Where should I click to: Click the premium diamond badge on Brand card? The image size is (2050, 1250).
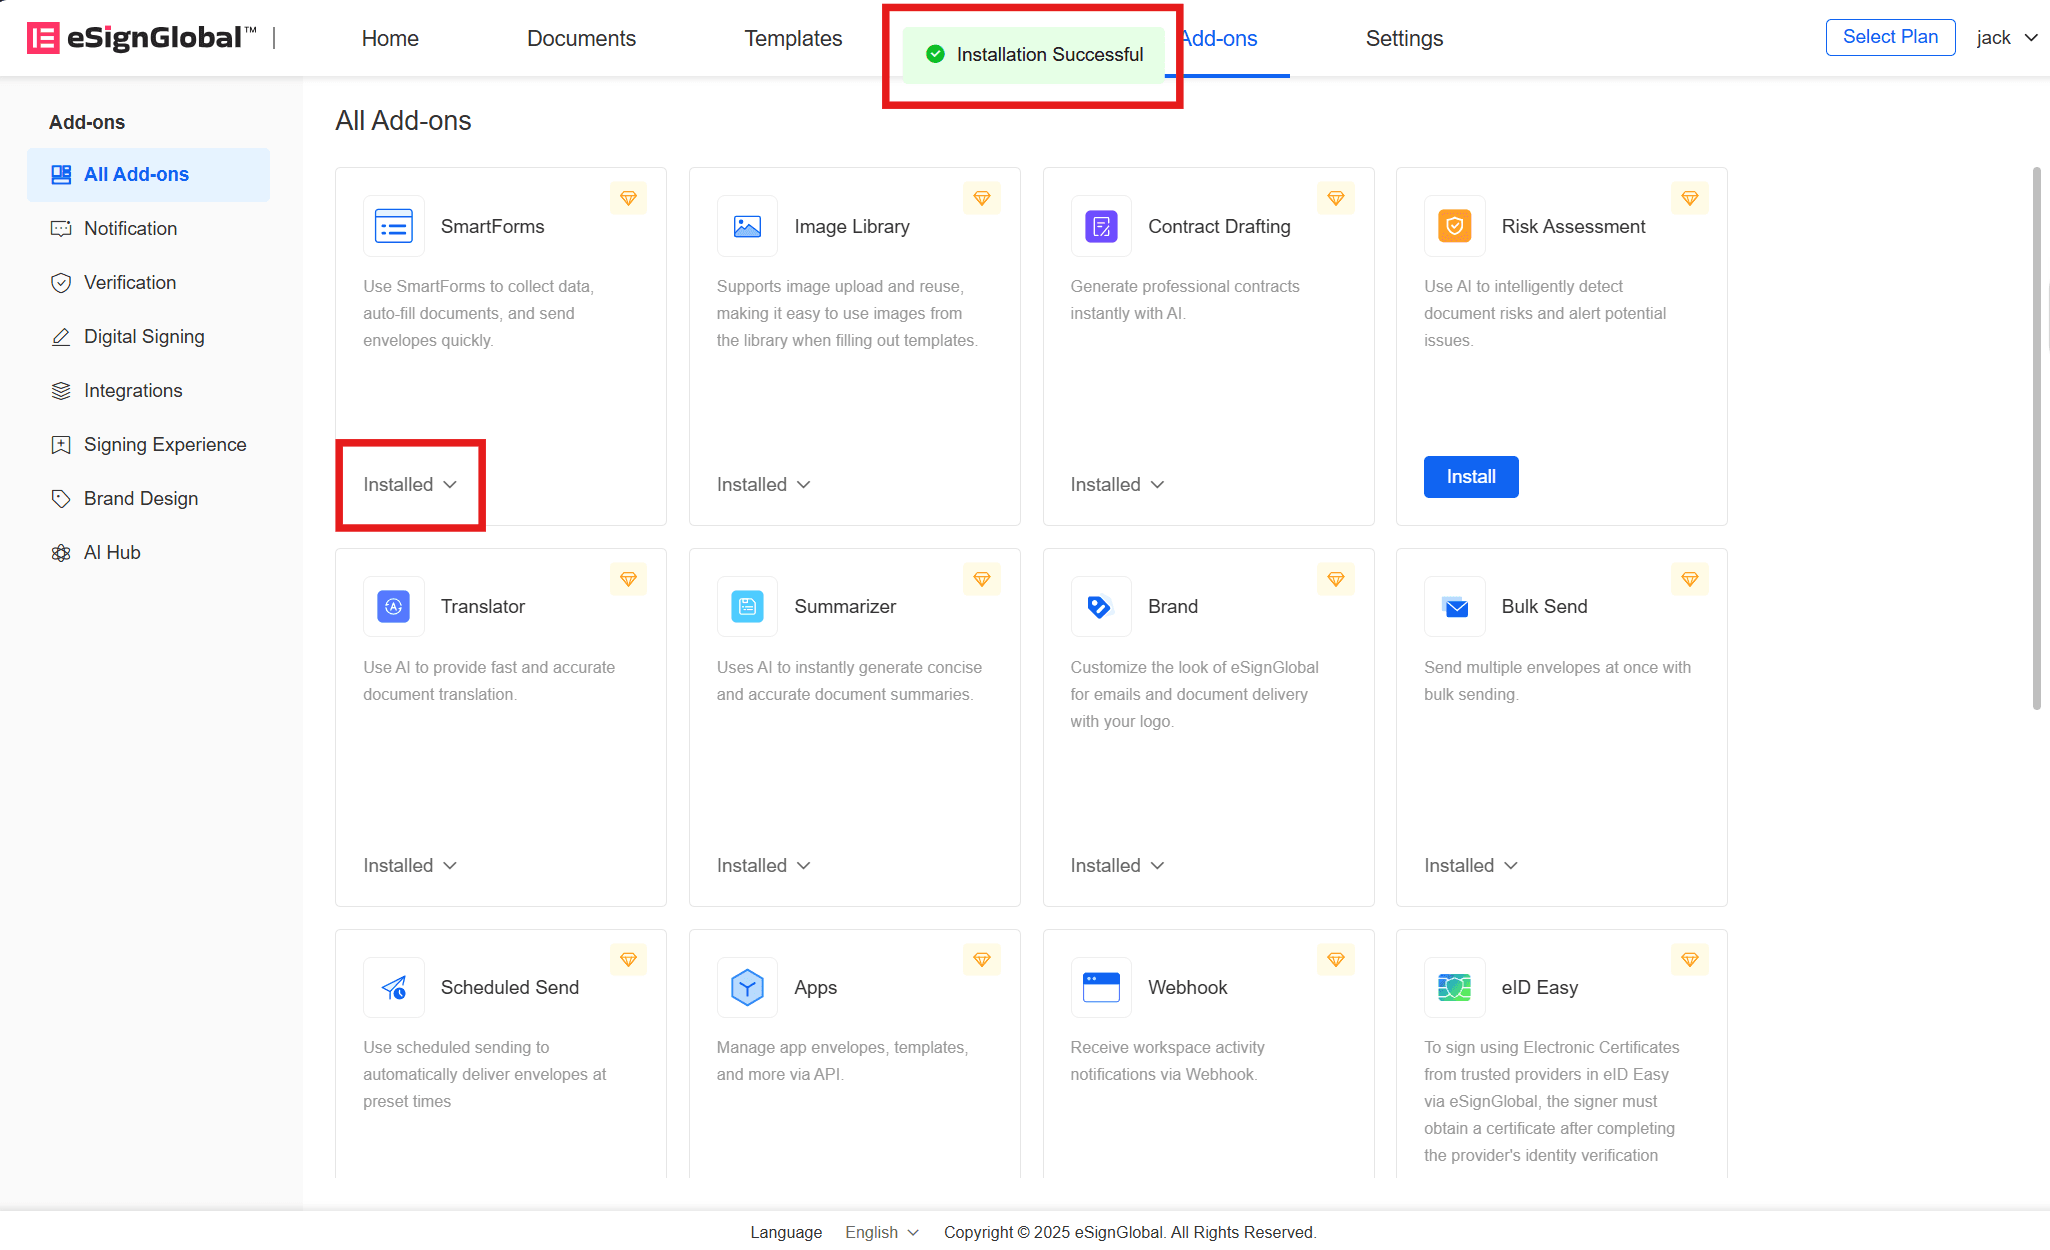click(x=1336, y=579)
